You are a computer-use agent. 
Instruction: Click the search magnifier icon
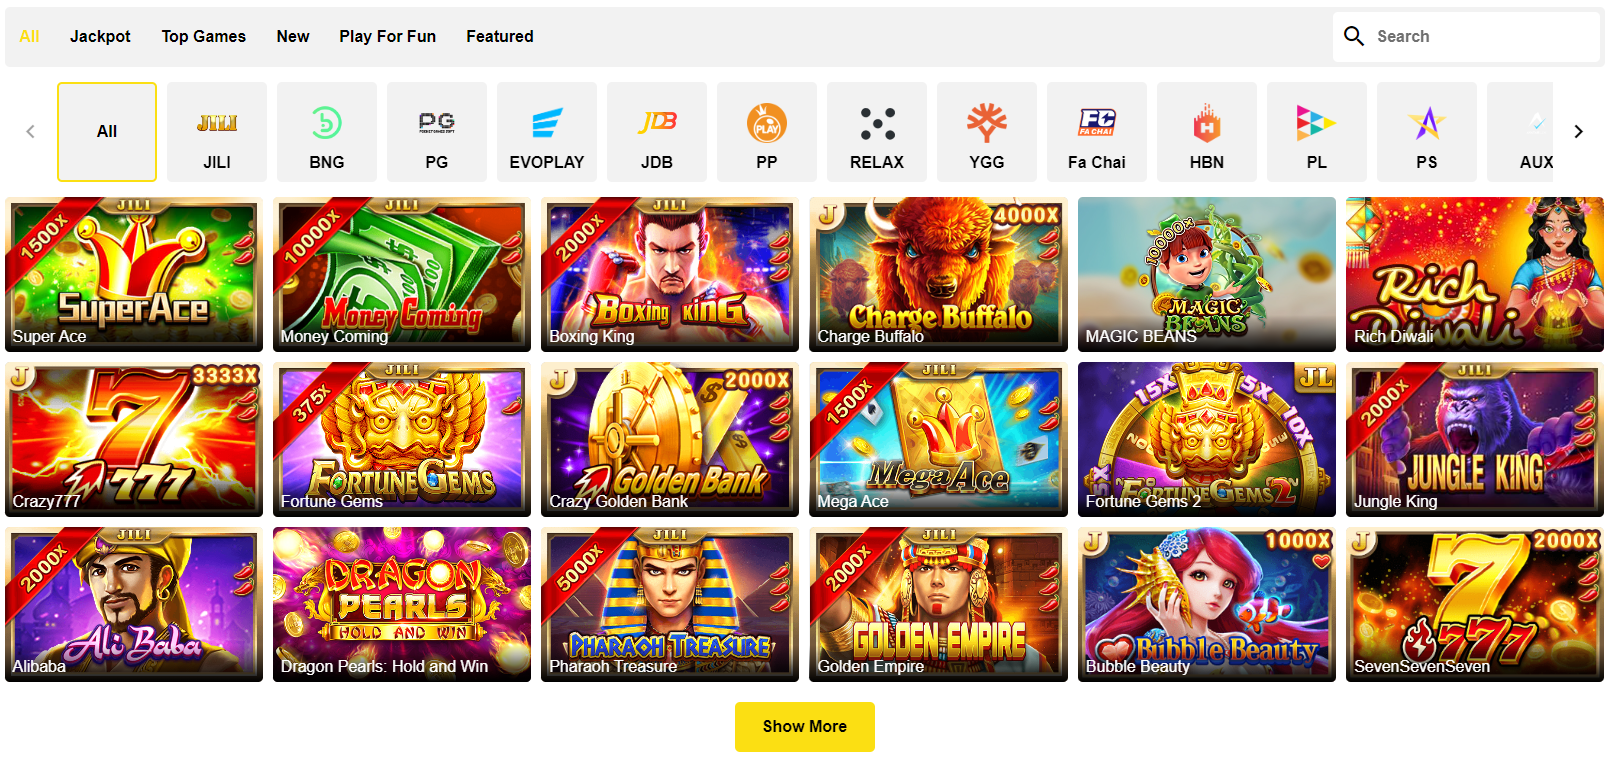tap(1354, 36)
